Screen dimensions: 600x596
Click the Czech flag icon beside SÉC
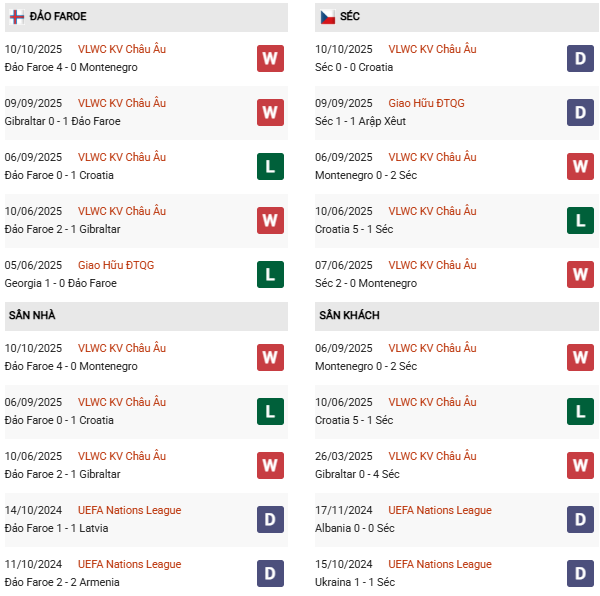327,17
